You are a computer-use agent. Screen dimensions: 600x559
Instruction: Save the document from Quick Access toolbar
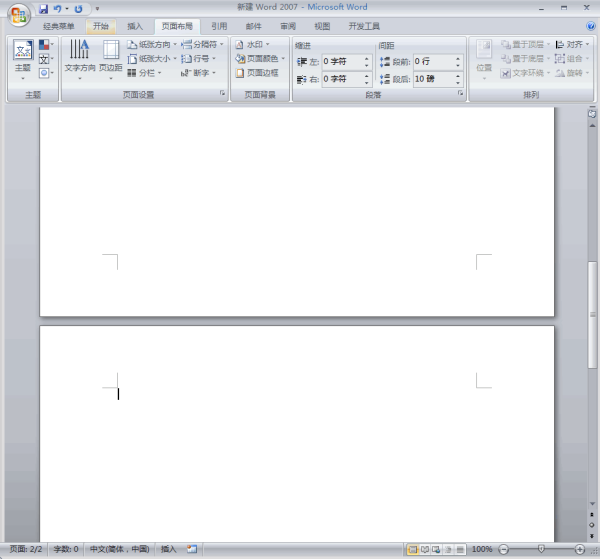pyautogui.click(x=44, y=9)
